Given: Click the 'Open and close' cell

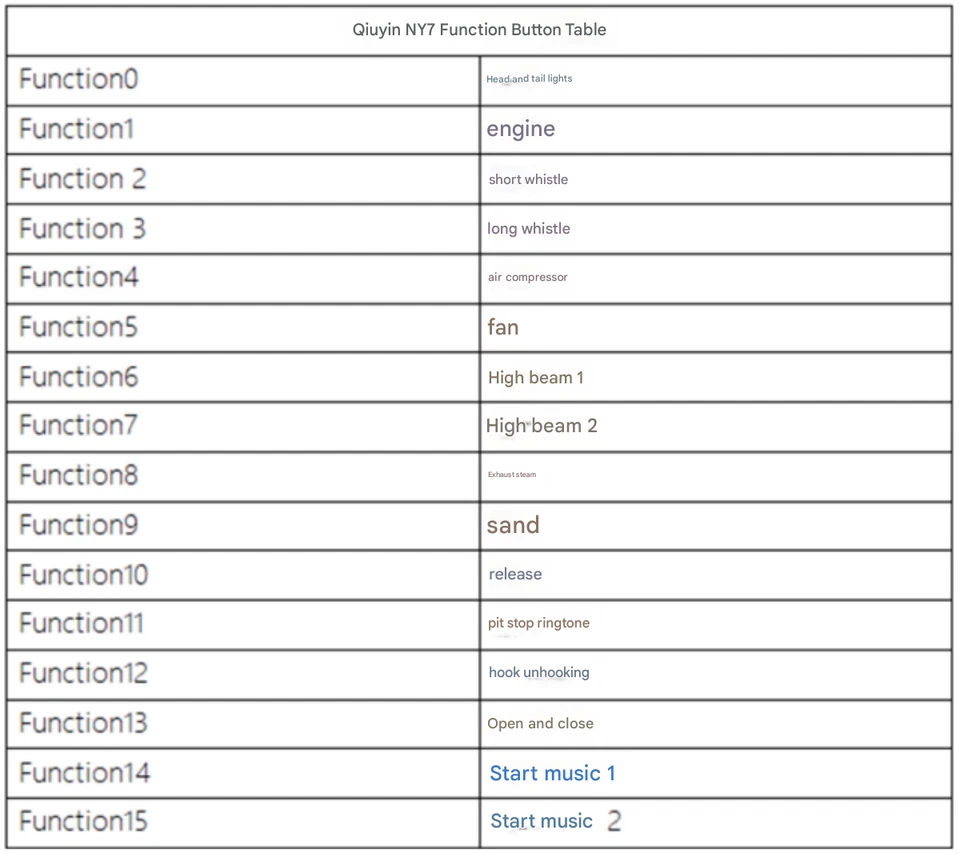Looking at the screenshot, I should [x=540, y=723].
